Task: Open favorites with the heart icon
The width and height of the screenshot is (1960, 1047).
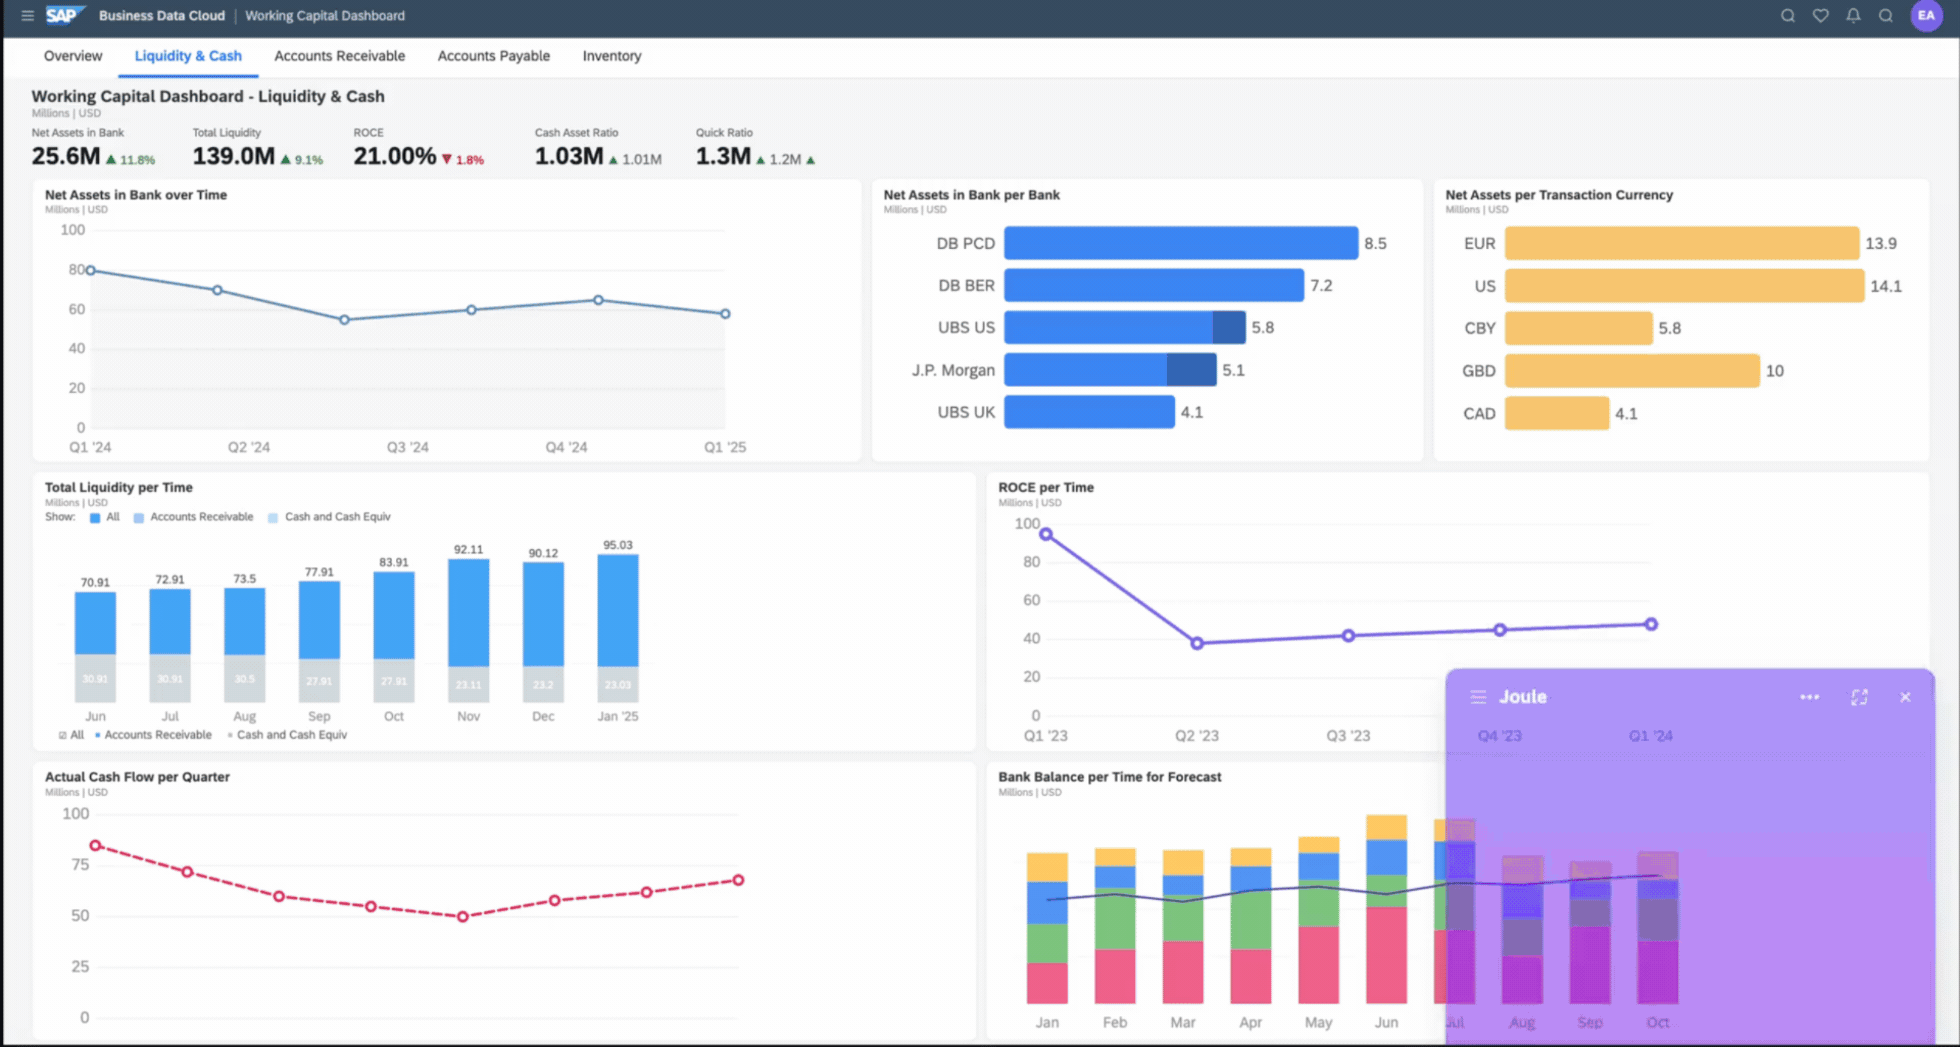Action: (x=1820, y=16)
